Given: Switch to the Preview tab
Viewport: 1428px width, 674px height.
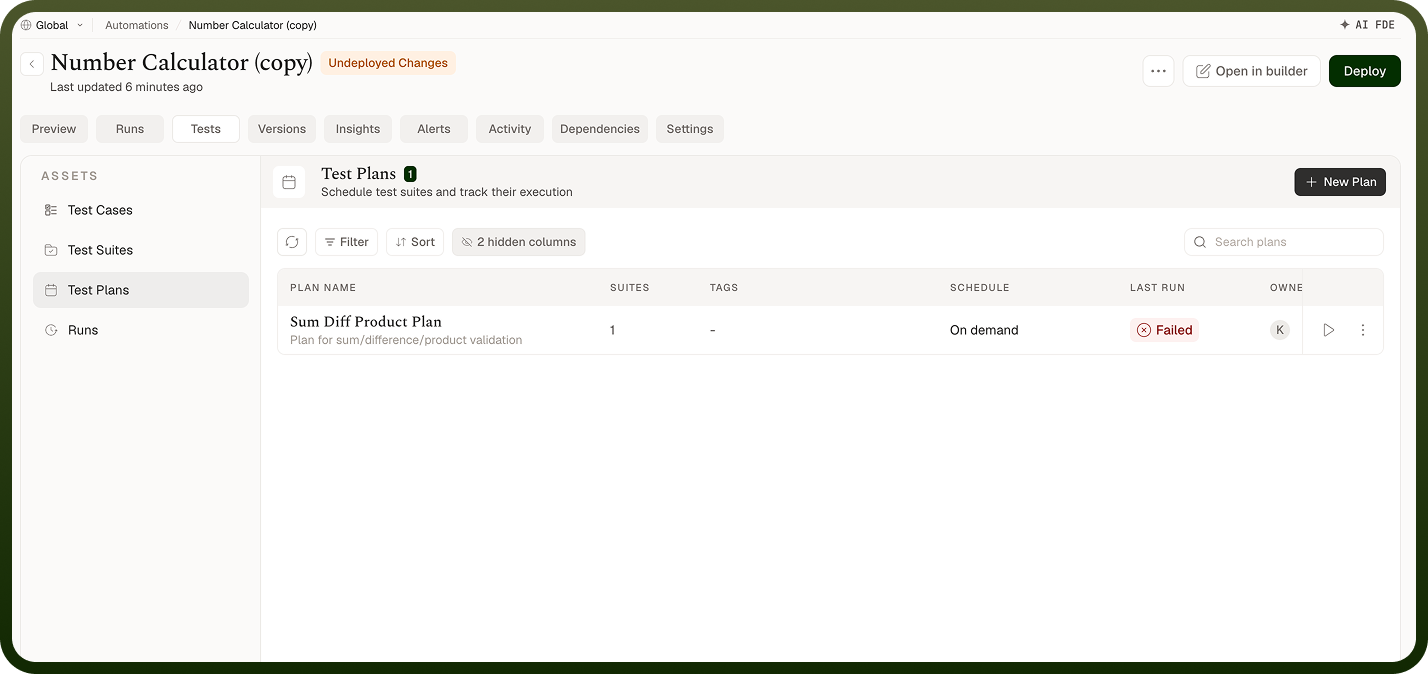Looking at the screenshot, I should 54,129.
